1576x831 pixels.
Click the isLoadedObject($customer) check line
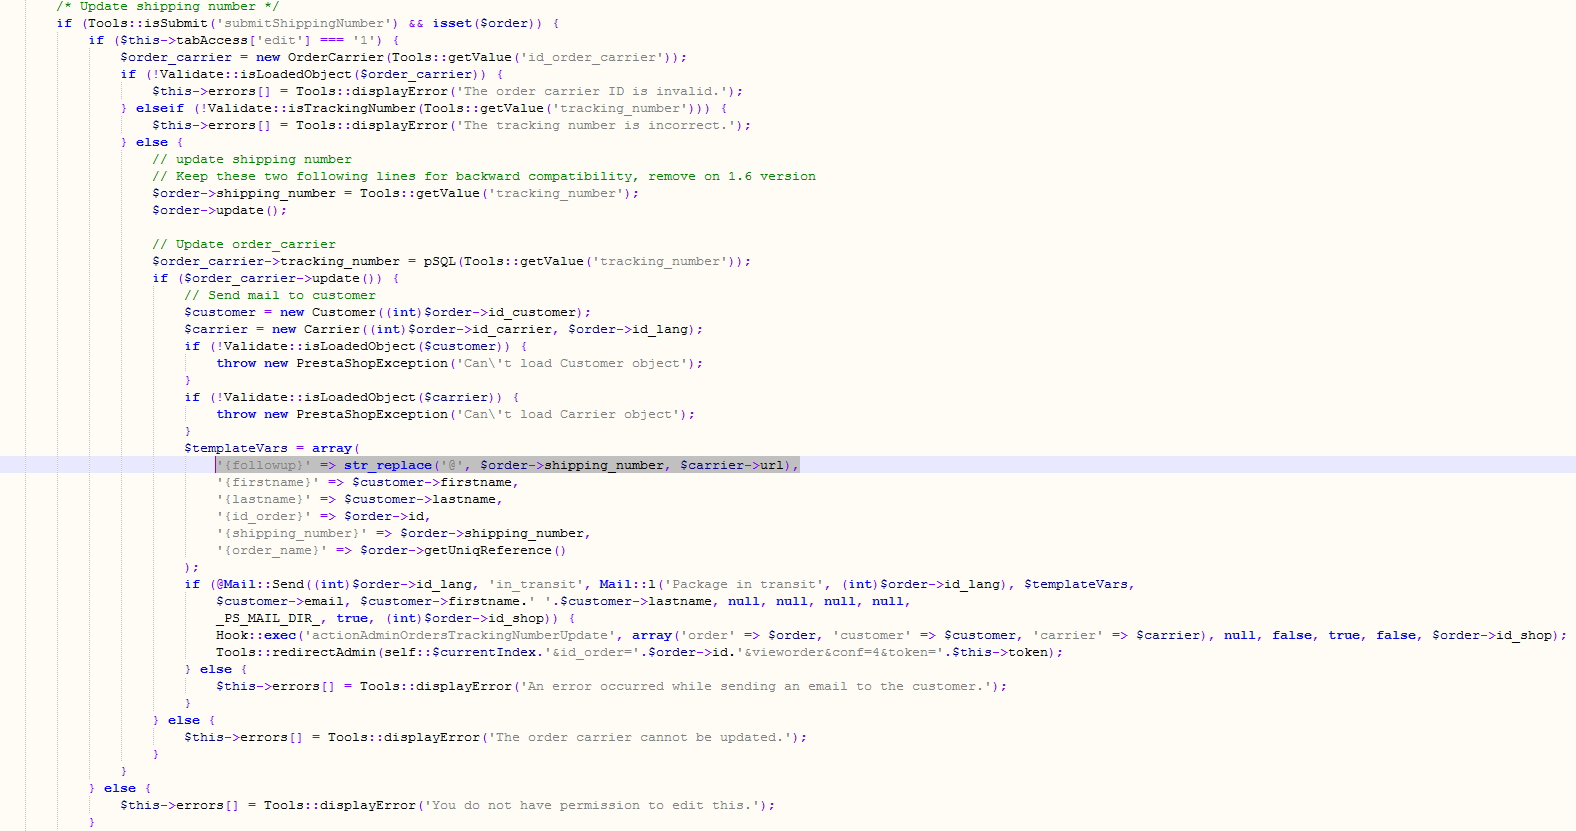(x=356, y=346)
